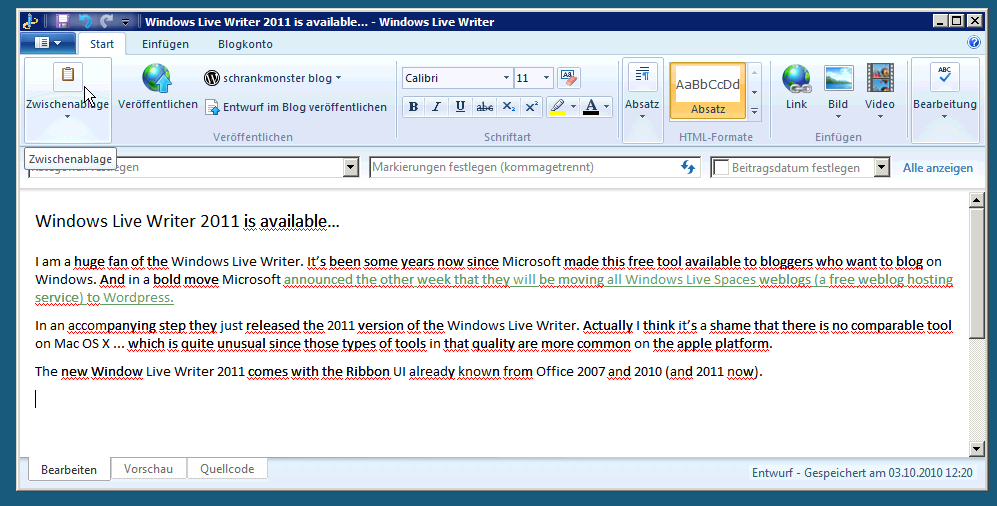
Task: Open the help question mark icon
Action: click(973, 43)
